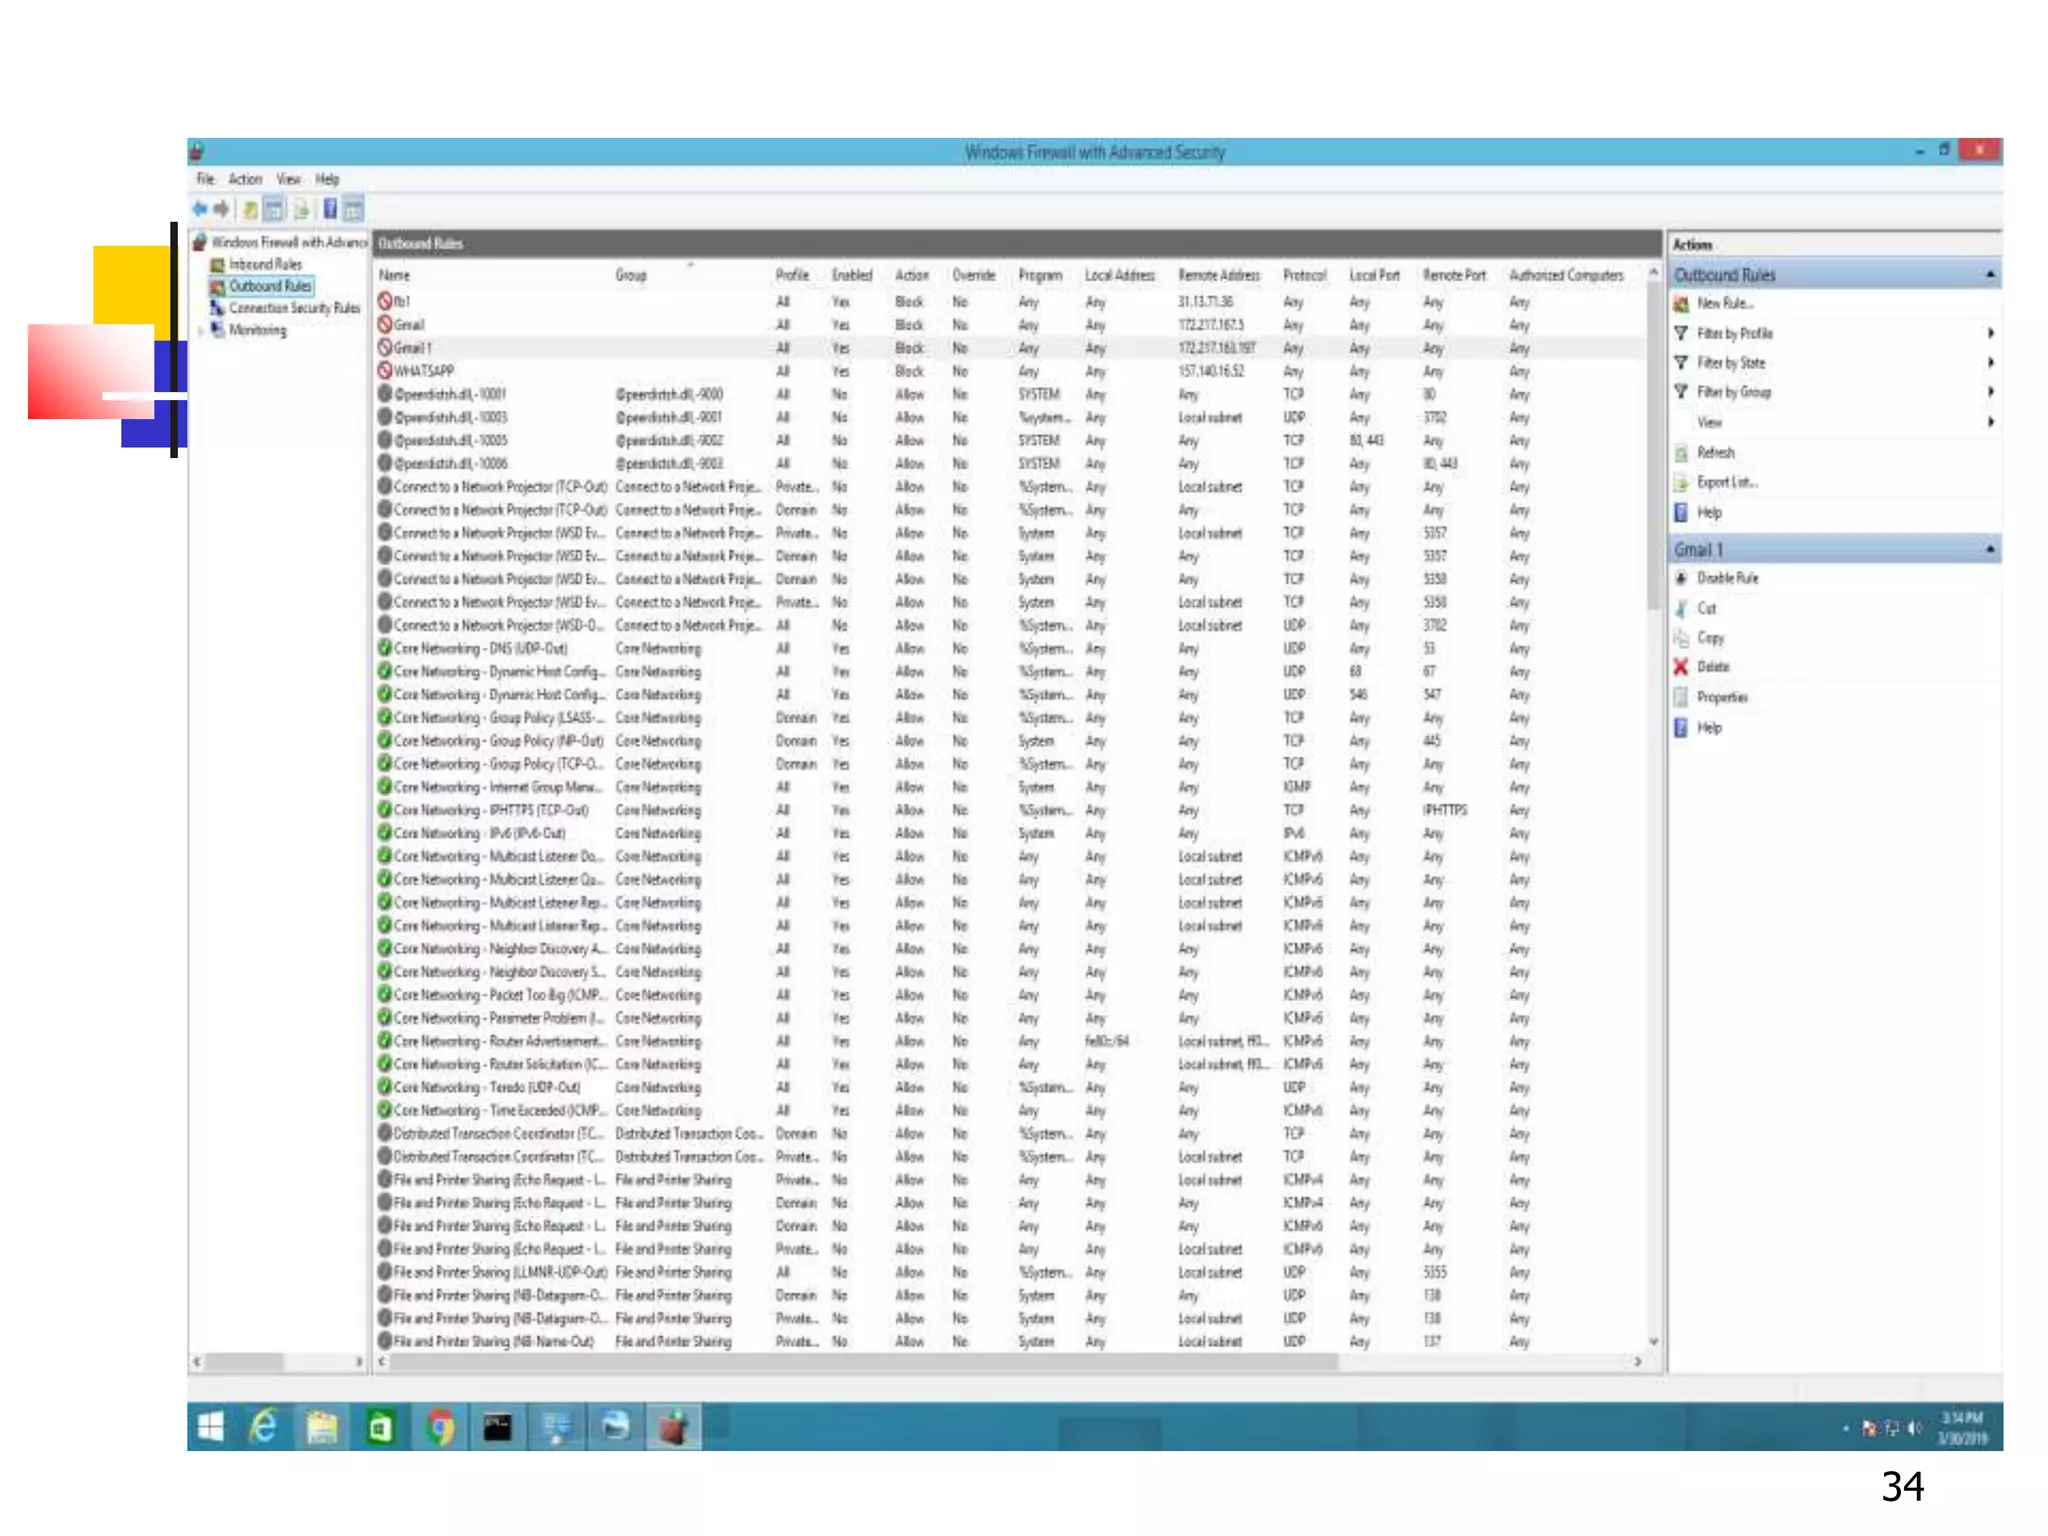Open the Filter by State submenu arrow
The height and width of the screenshot is (1536, 2048).
click(1990, 363)
